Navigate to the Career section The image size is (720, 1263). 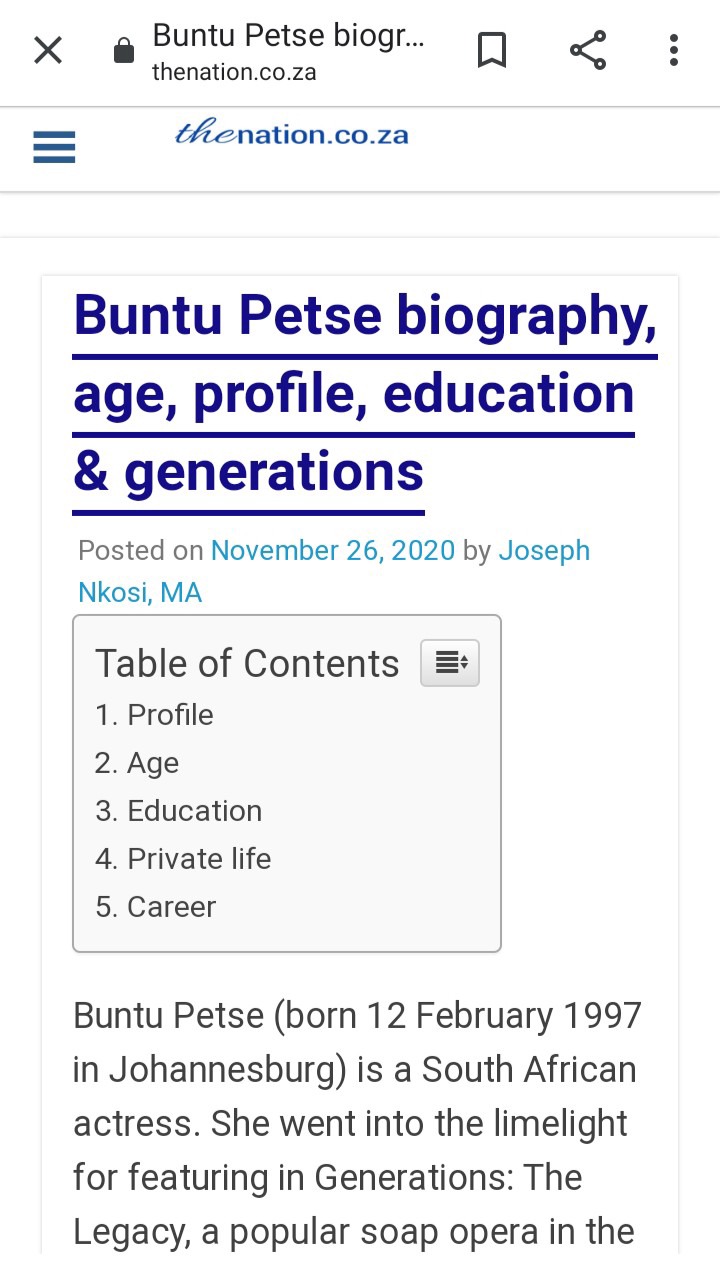click(x=155, y=907)
